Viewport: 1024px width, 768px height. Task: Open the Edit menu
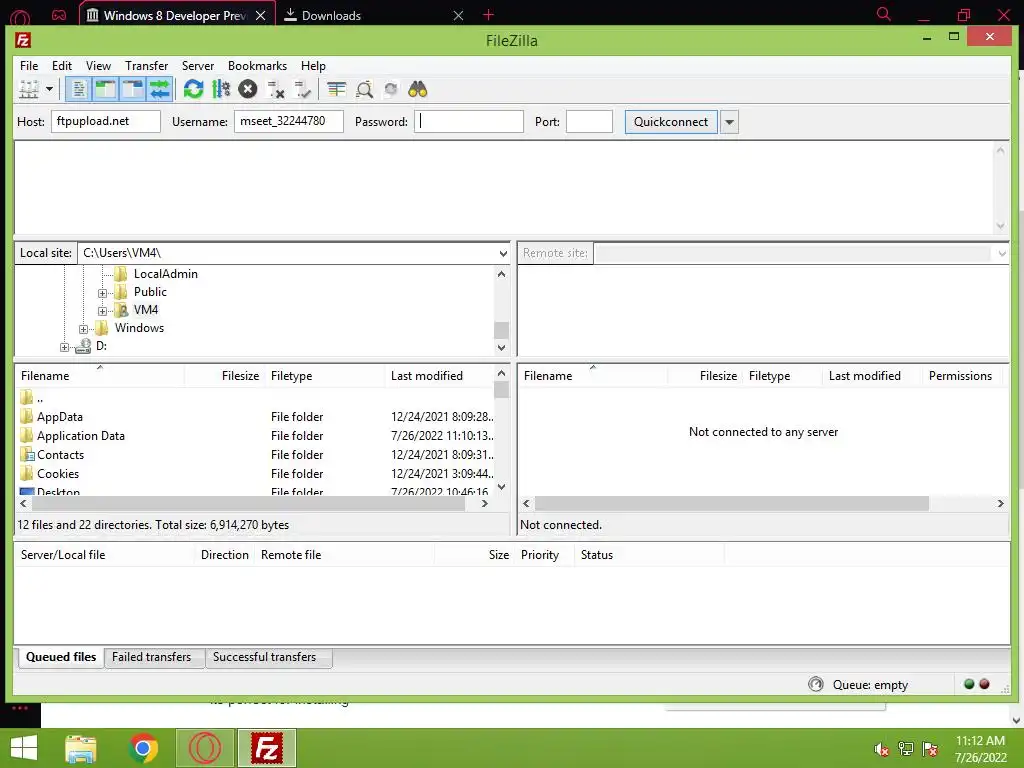[x=62, y=66]
